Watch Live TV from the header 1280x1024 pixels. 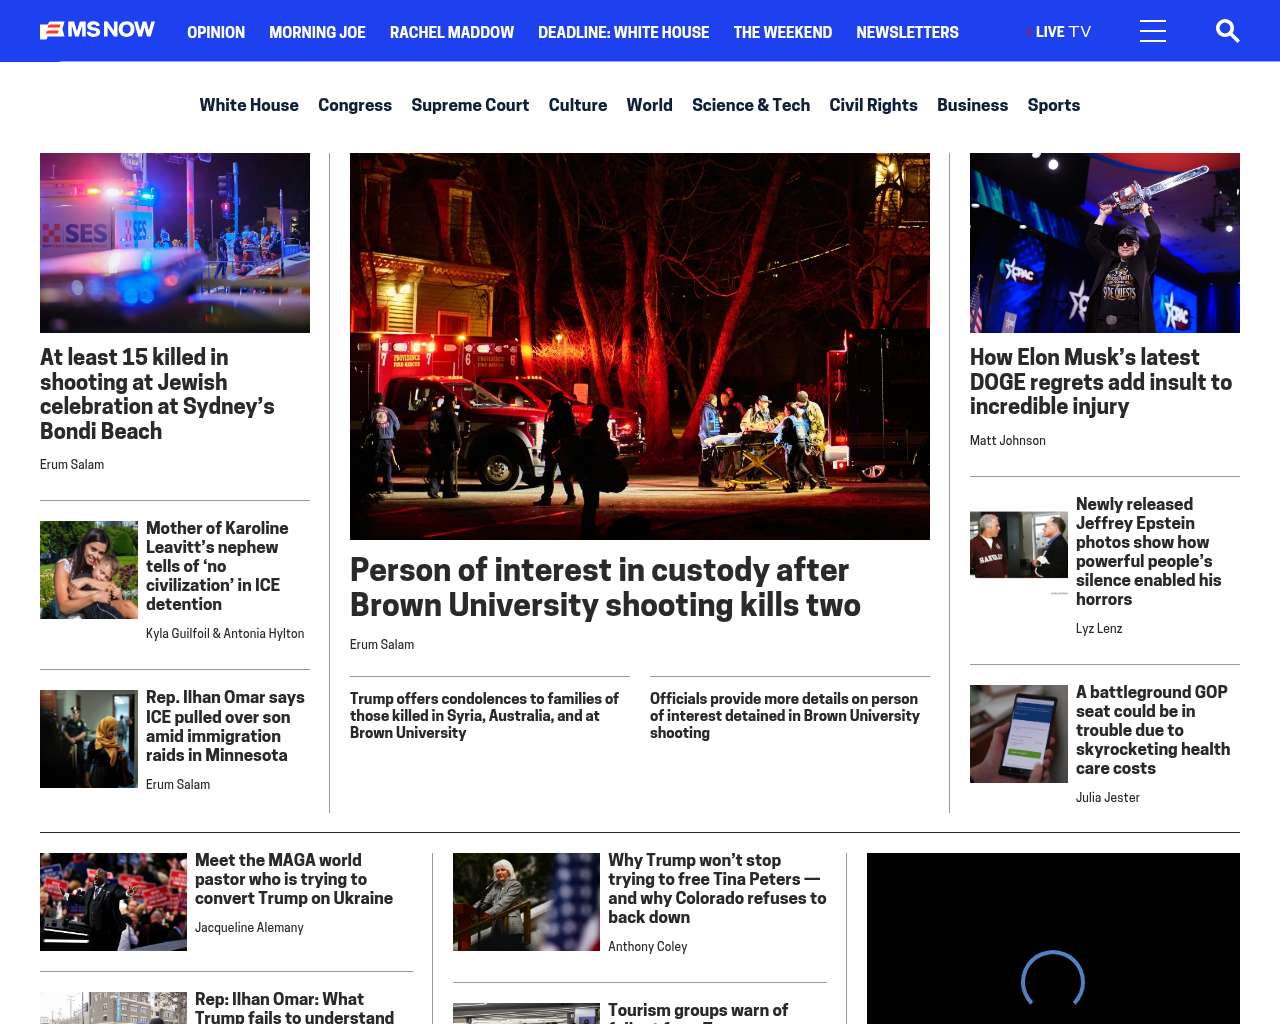(1061, 32)
